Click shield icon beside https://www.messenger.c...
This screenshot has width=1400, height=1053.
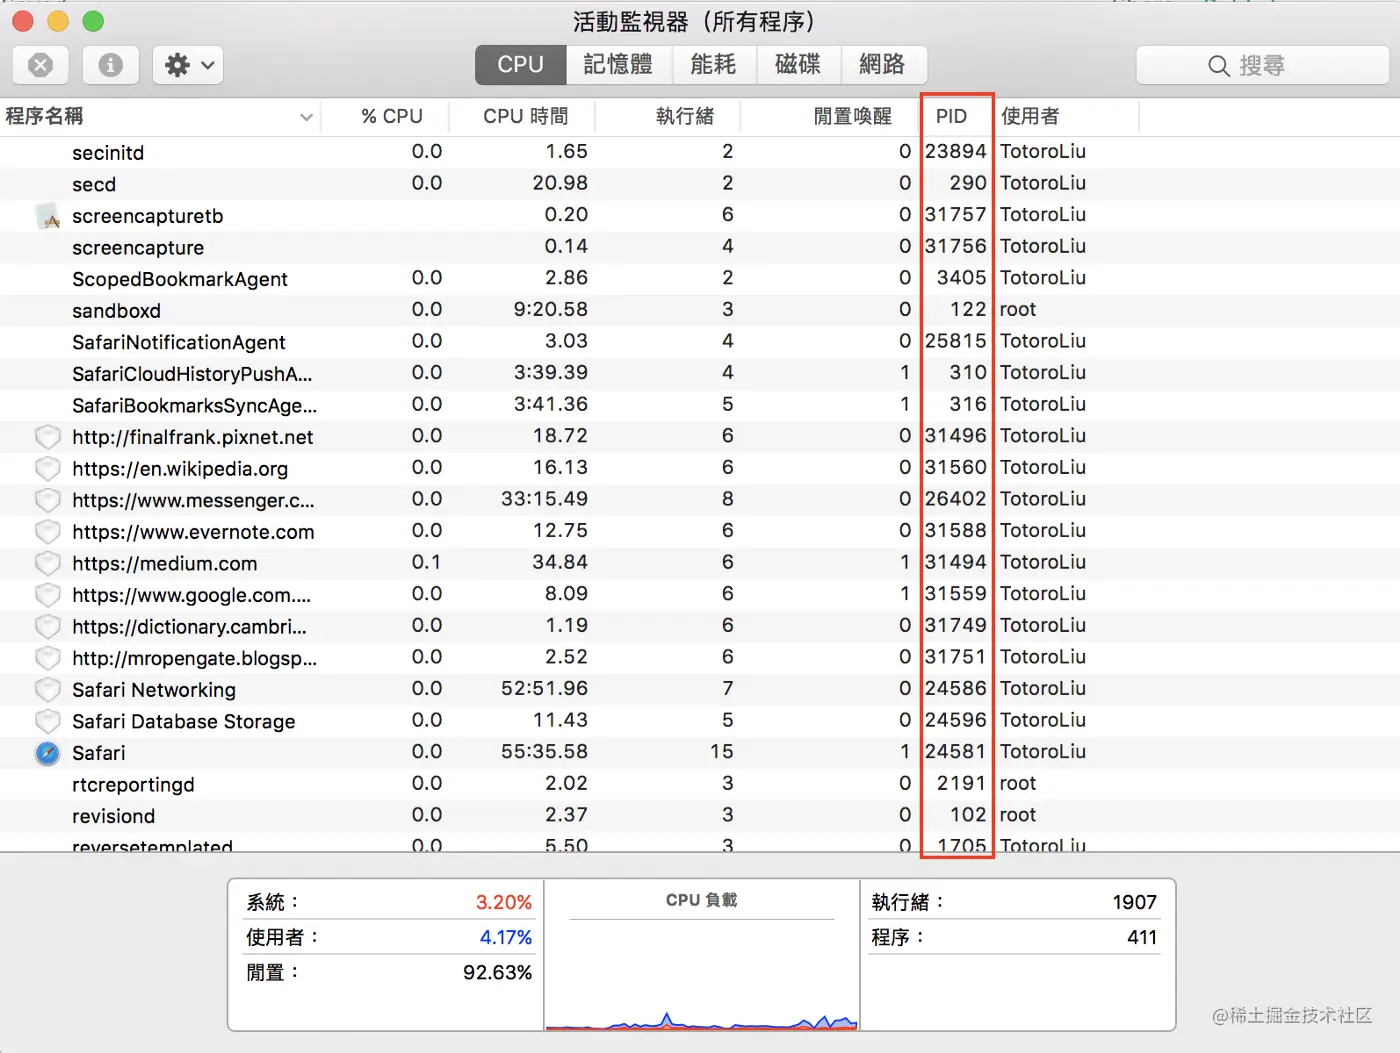click(x=48, y=500)
